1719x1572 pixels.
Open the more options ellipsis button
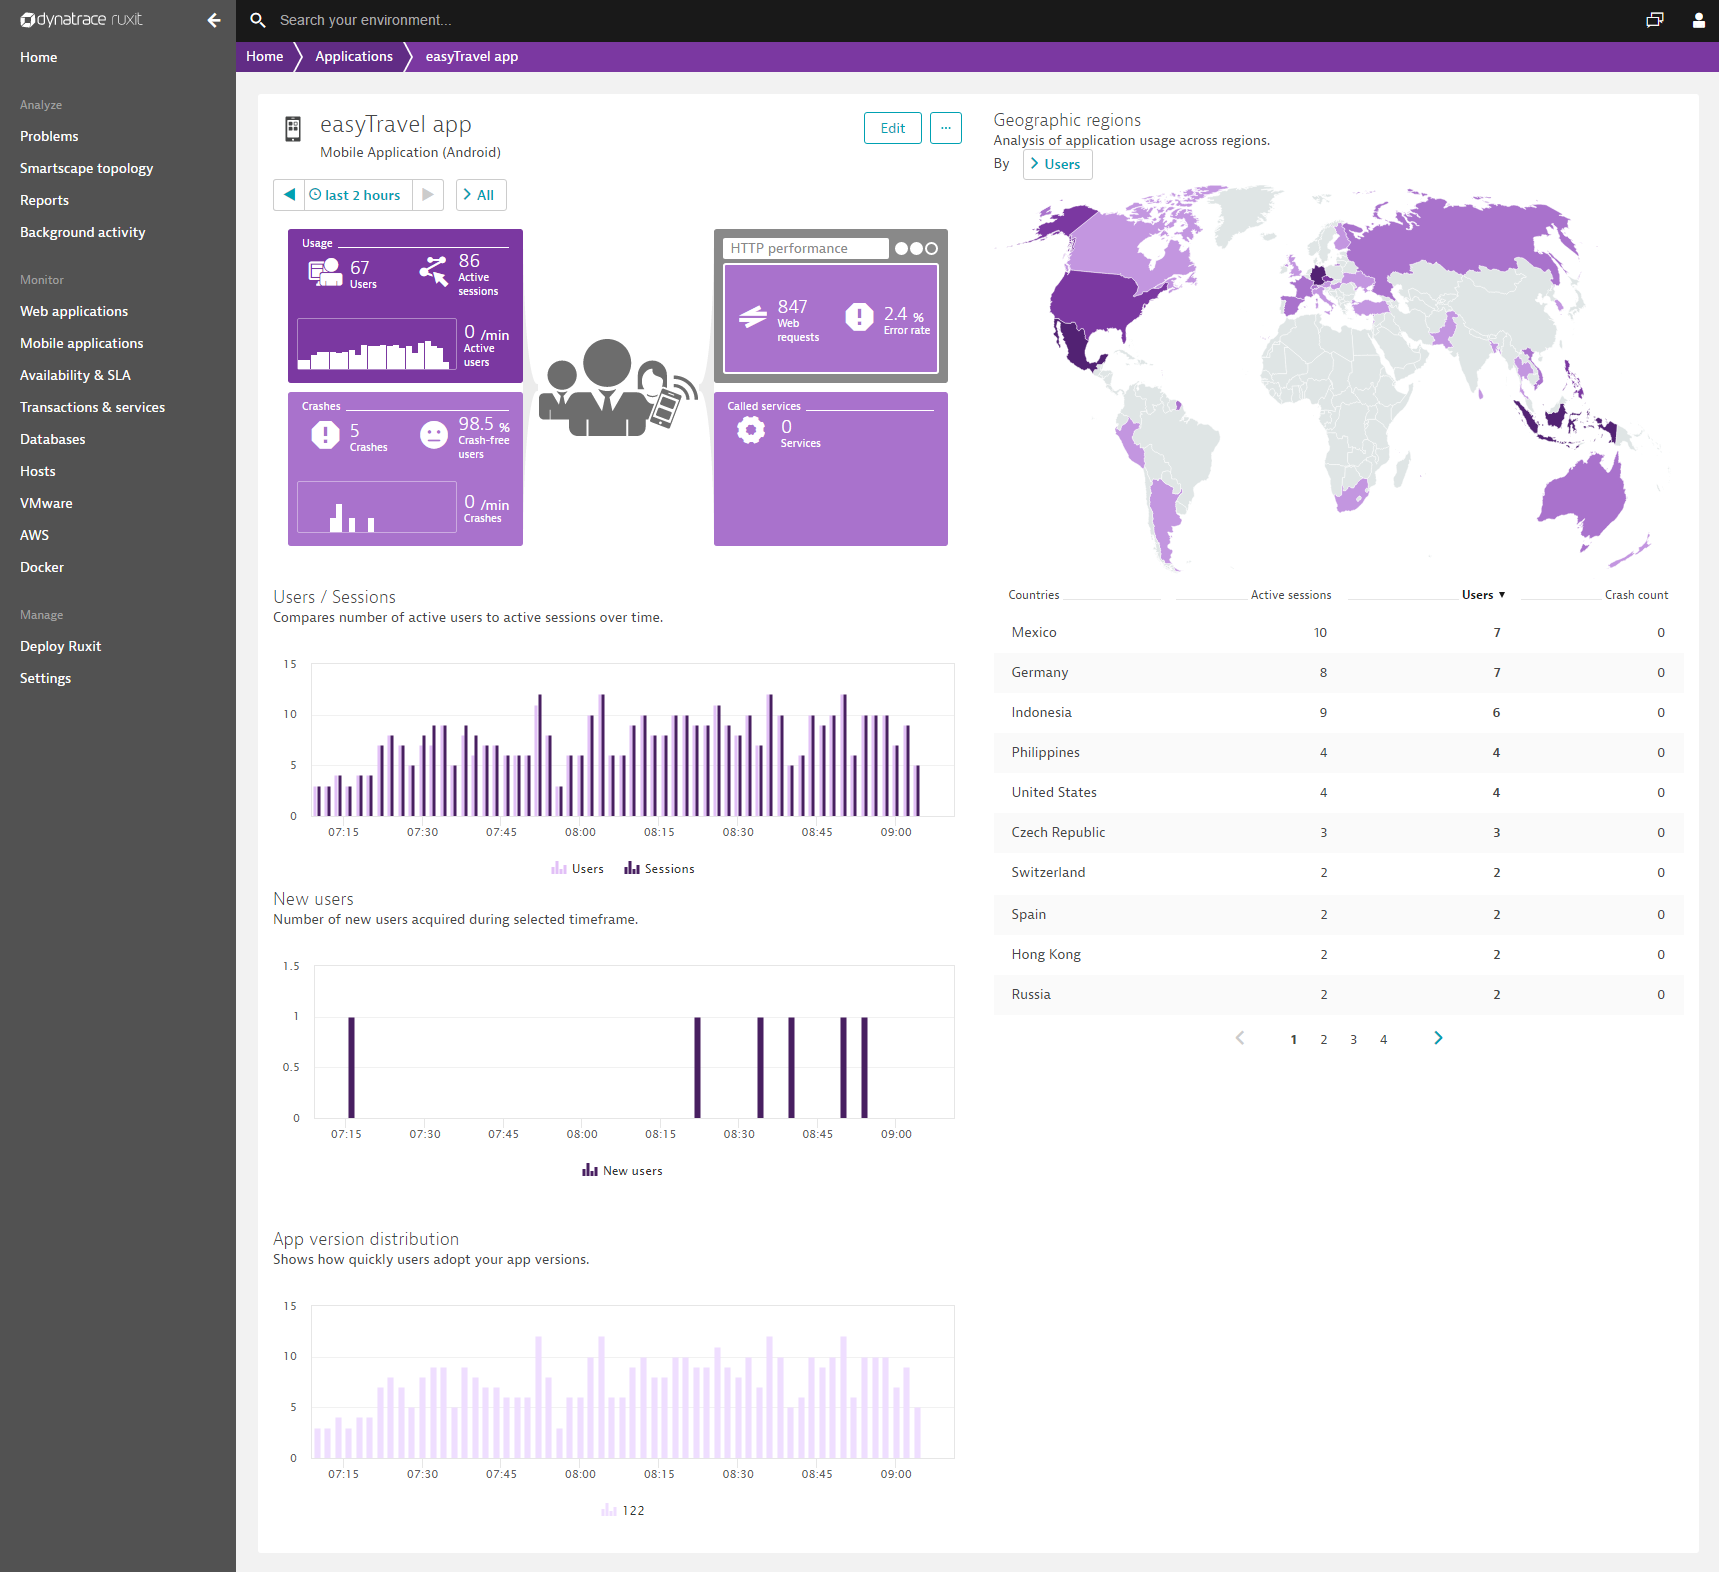946,128
